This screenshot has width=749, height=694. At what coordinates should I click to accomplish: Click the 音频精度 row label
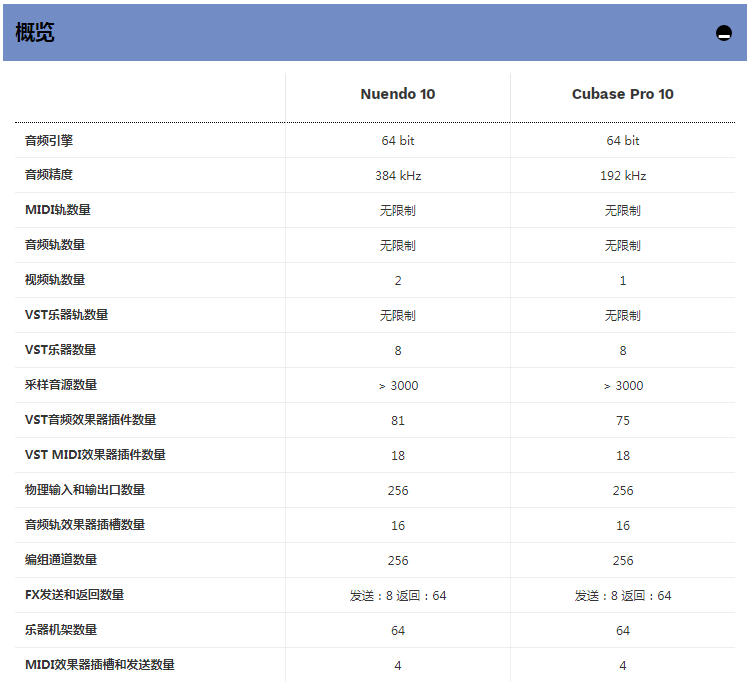[x=49, y=175]
